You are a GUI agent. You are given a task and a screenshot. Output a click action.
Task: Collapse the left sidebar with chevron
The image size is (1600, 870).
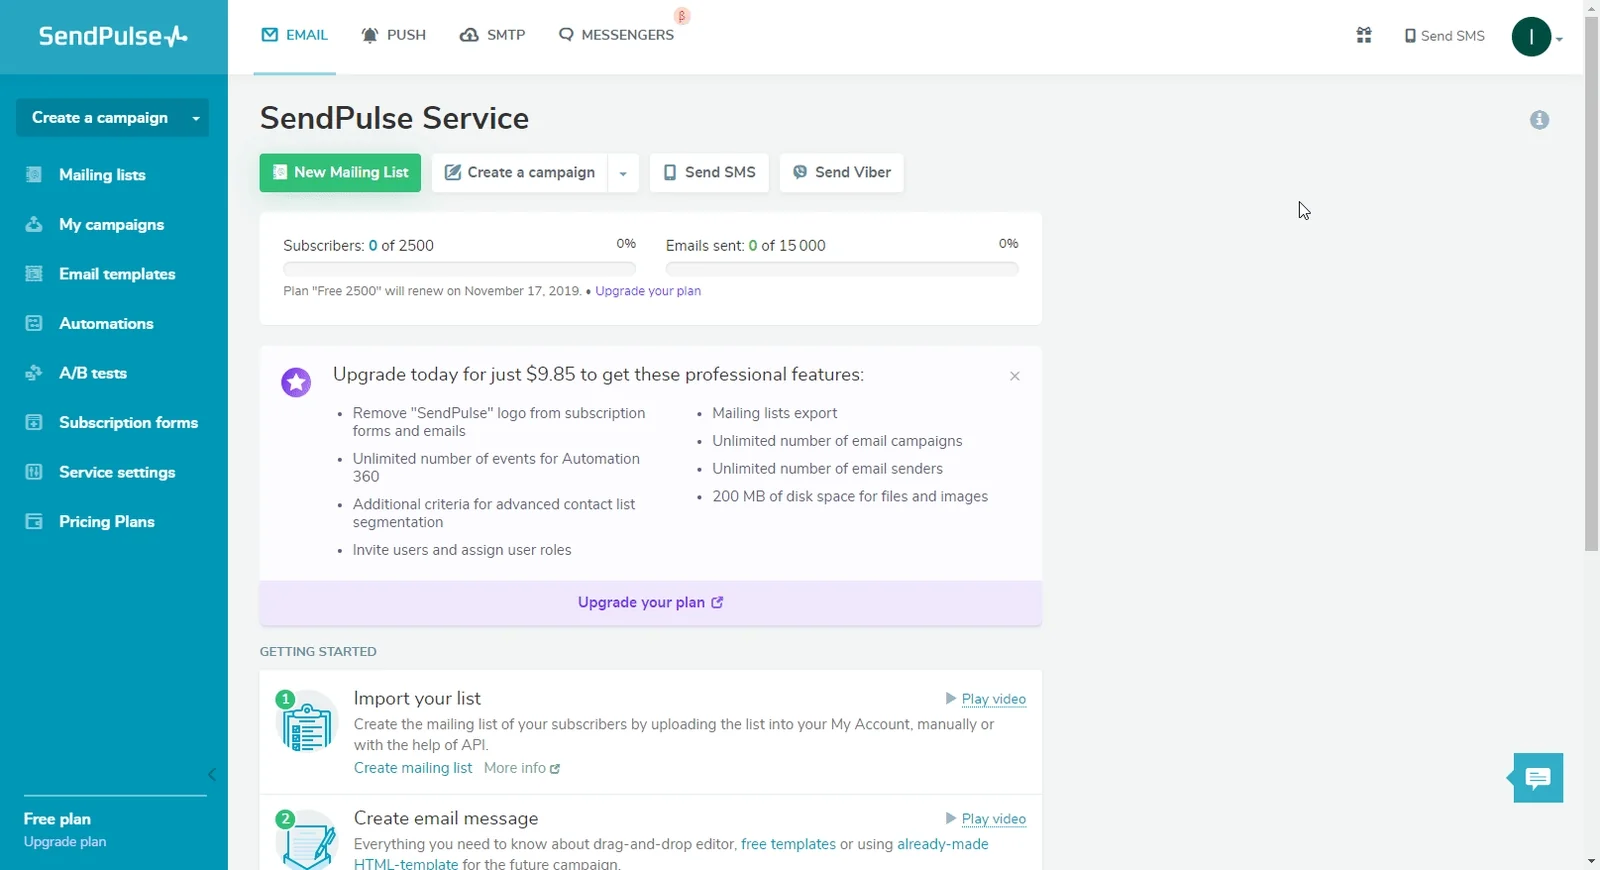point(212,775)
